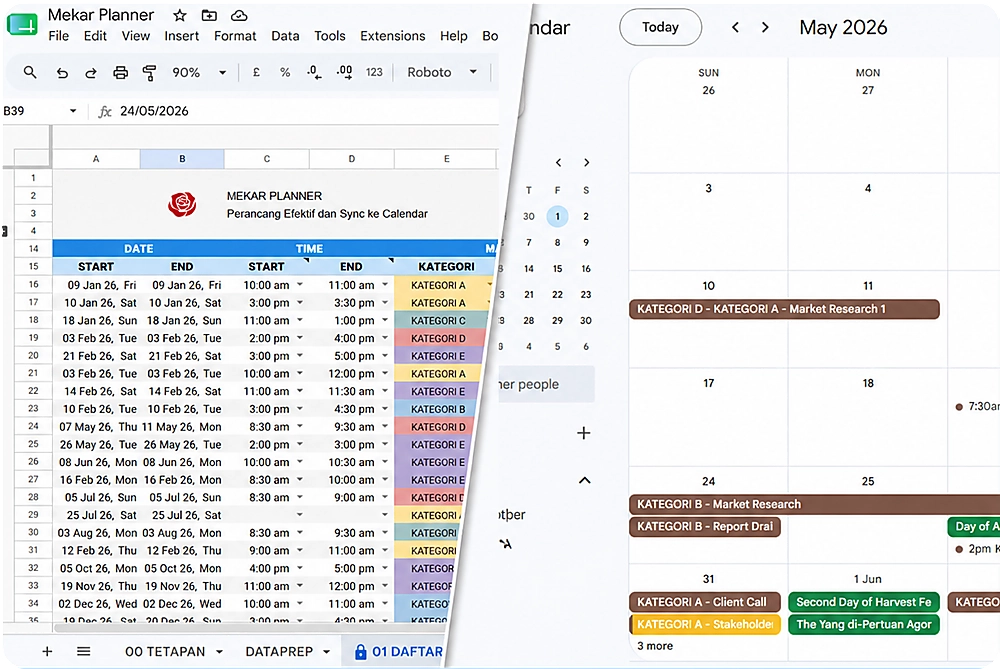Viewport: 1000px width, 670px height.
Task: Check cloud save status icon
Action: point(239,15)
